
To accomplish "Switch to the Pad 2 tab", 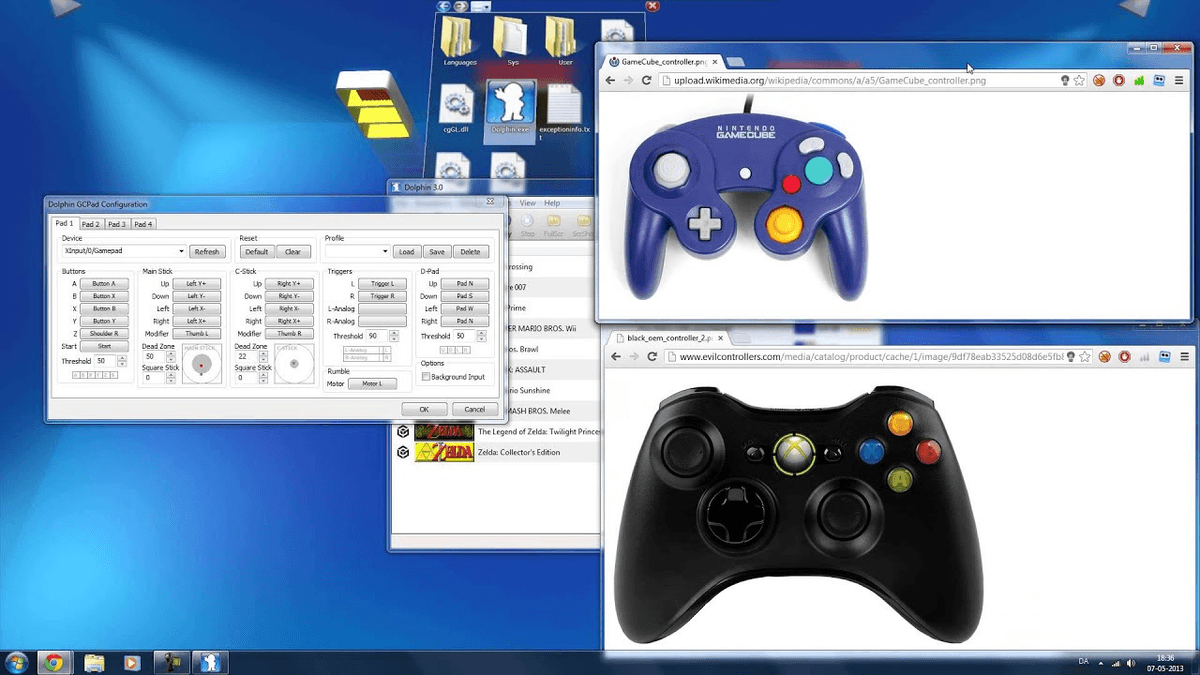I will click(91, 223).
